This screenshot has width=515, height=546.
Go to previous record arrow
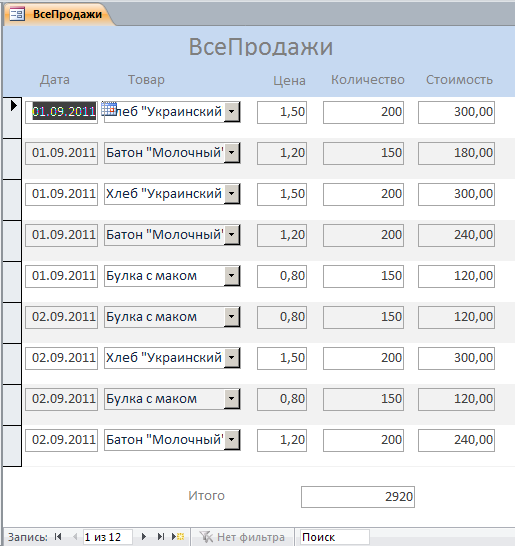75,537
